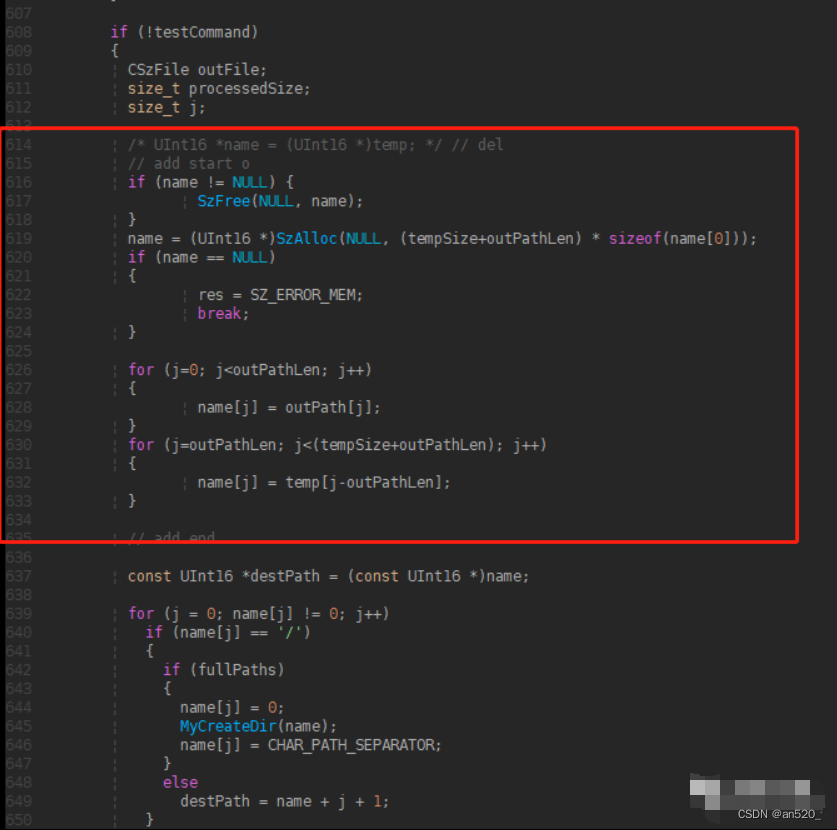Viewport: 837px width, 830px height.
Task: Select the add start comment
Action: pos(186,162)
